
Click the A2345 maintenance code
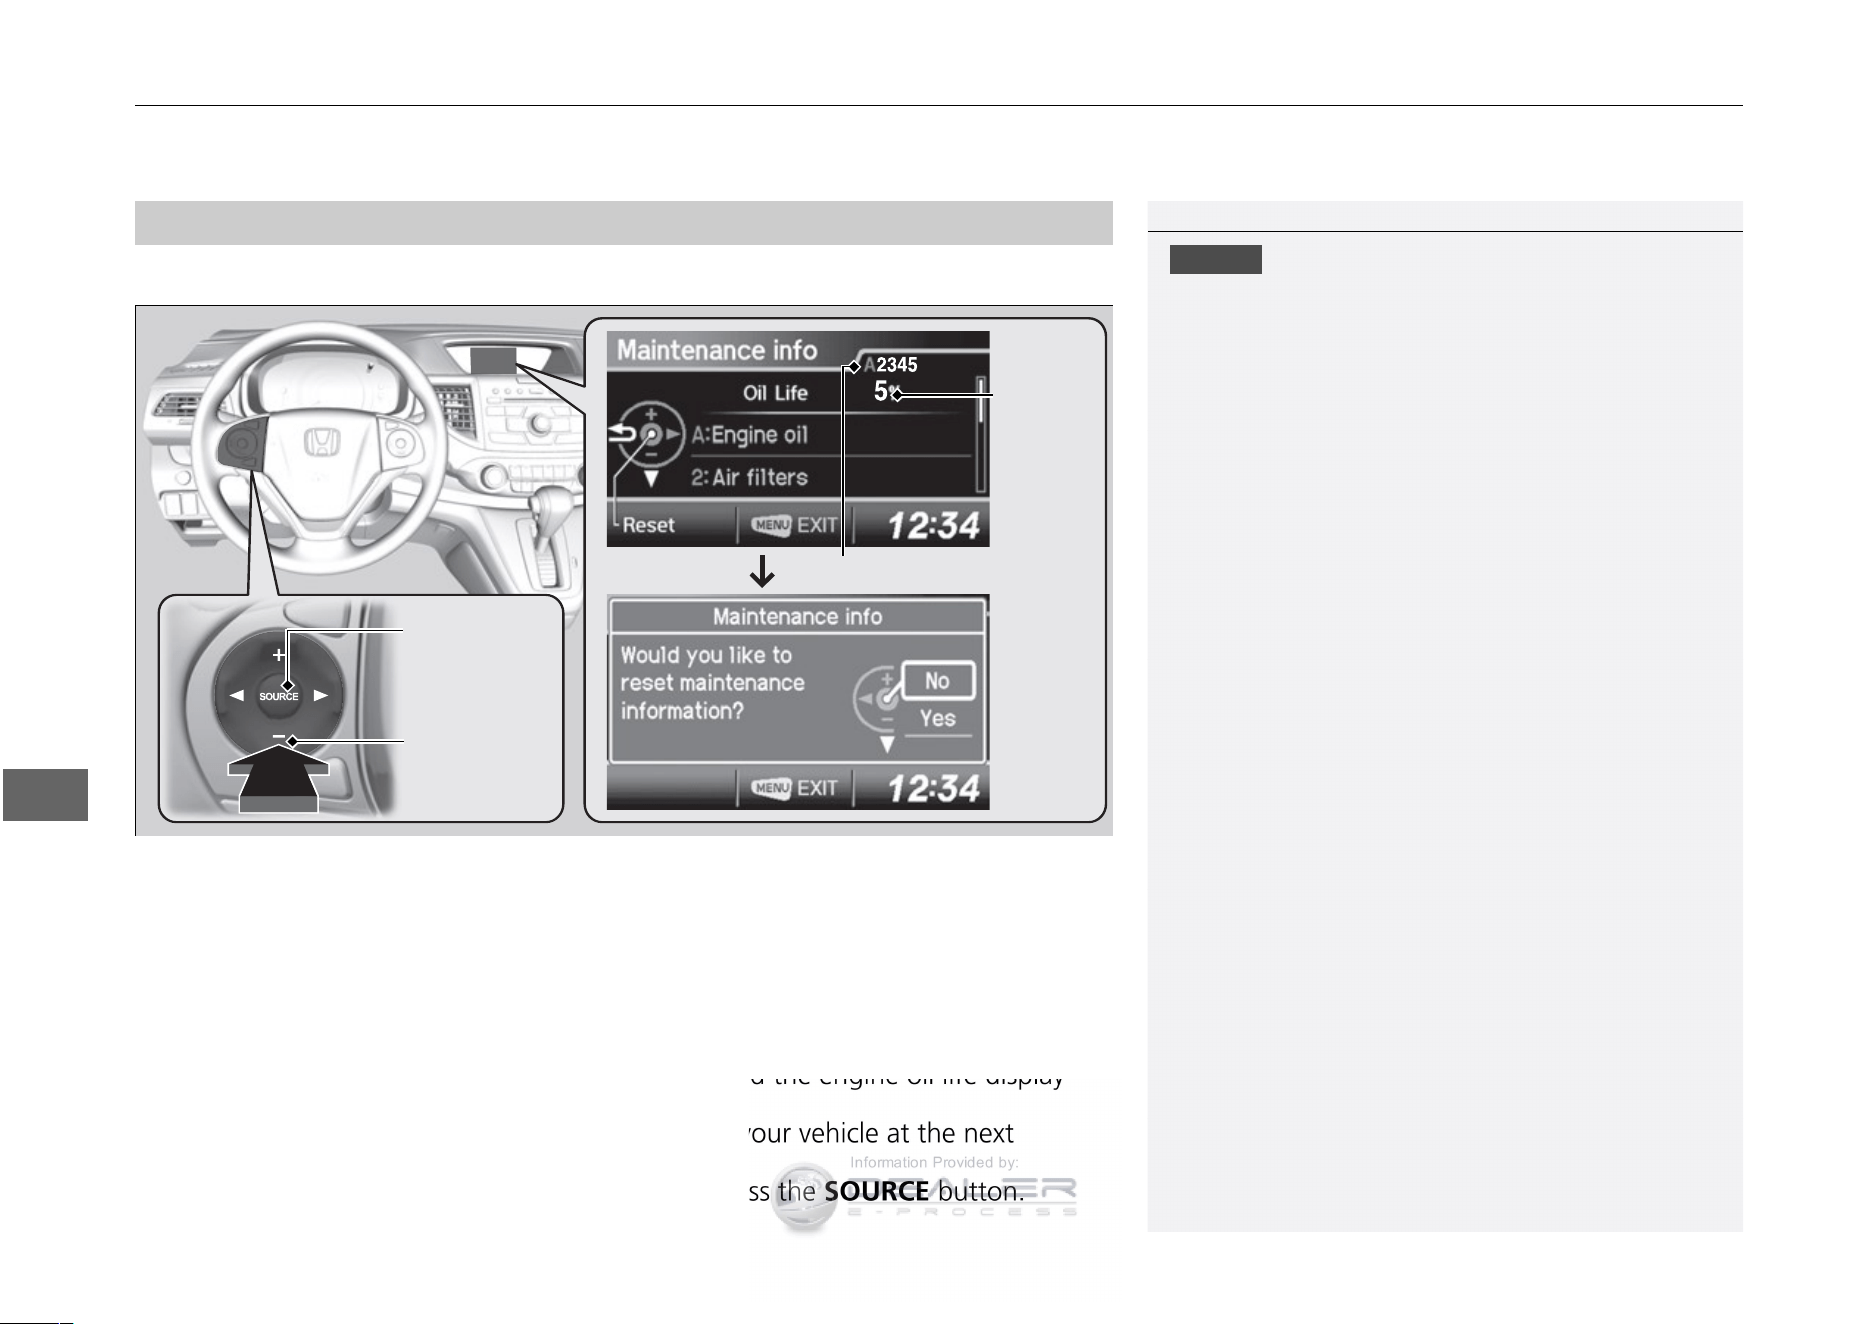point(890,365)
